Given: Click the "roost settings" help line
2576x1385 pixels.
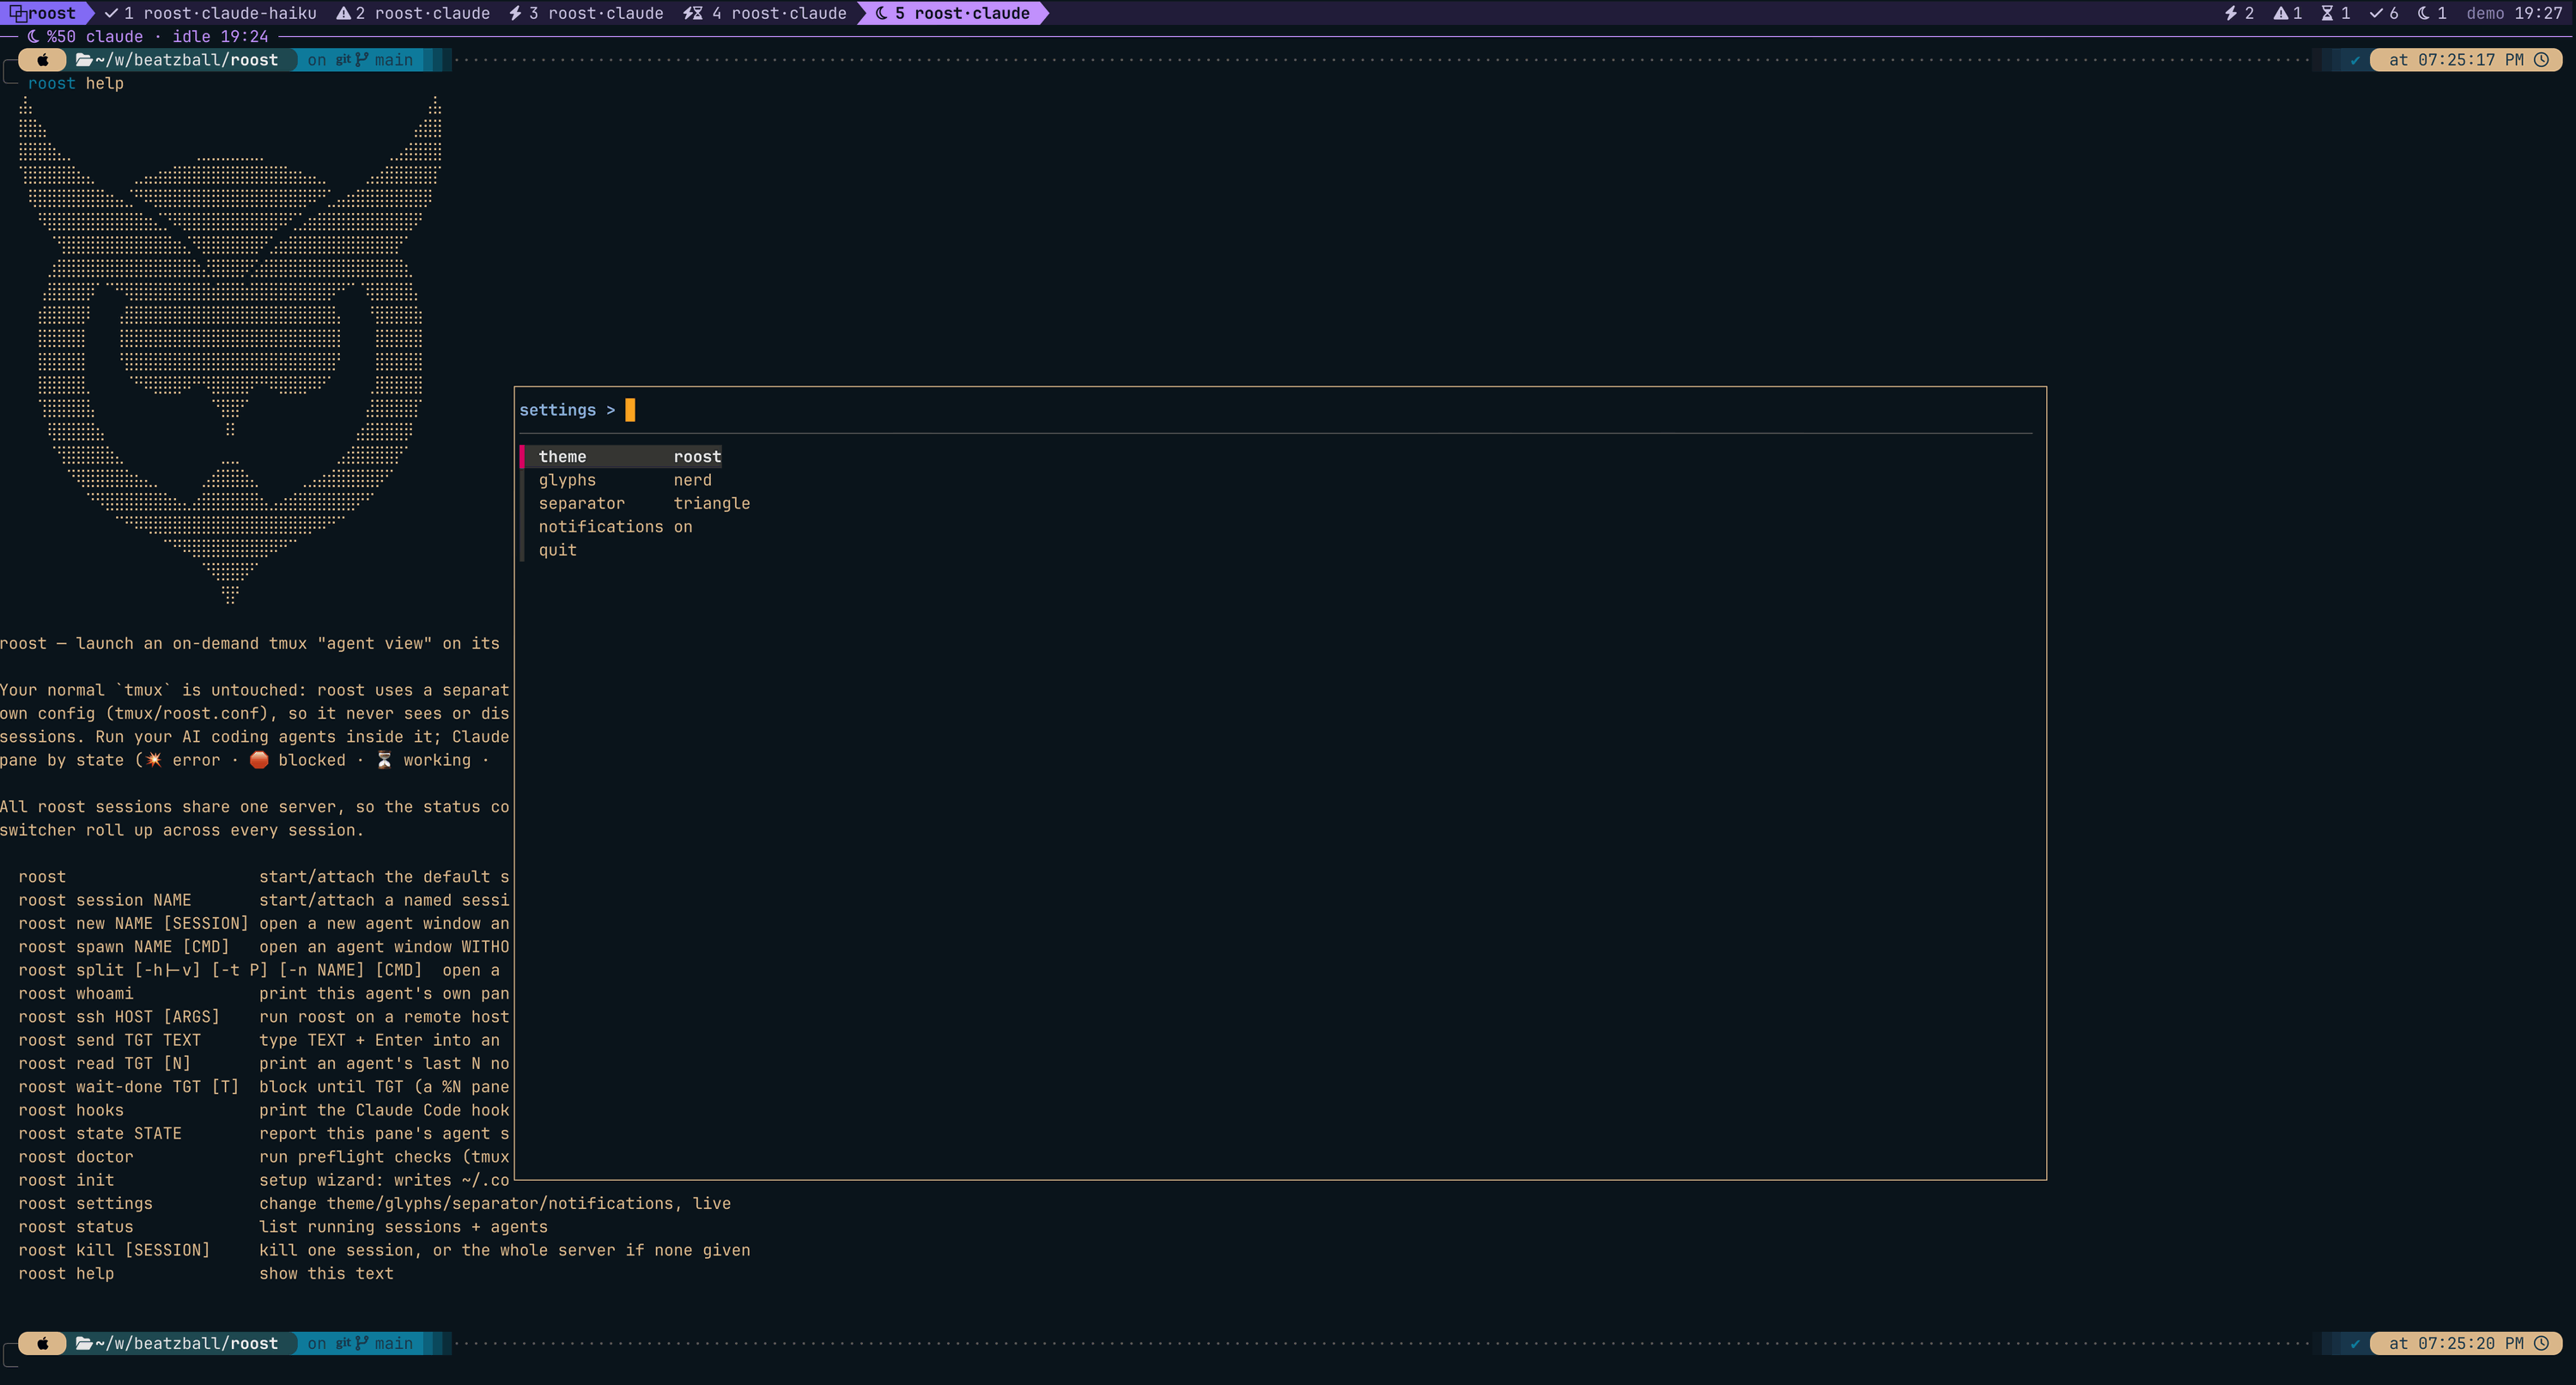Looking at the screenshot, I should [x=375, y=1203].
